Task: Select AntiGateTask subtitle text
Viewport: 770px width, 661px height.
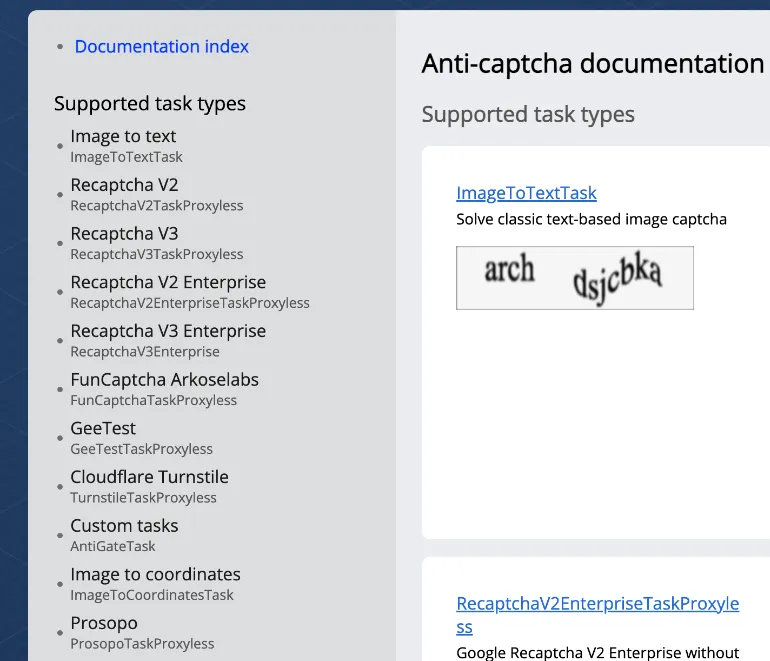Action: click(112, 546)
